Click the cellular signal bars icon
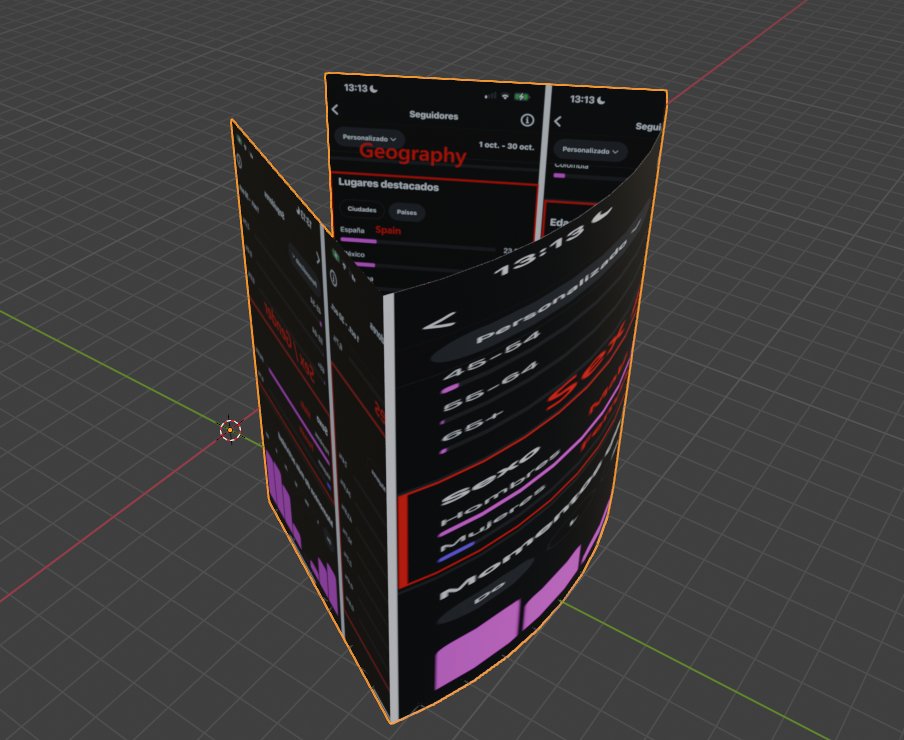The image size is (904, 740). click(491, 96)
